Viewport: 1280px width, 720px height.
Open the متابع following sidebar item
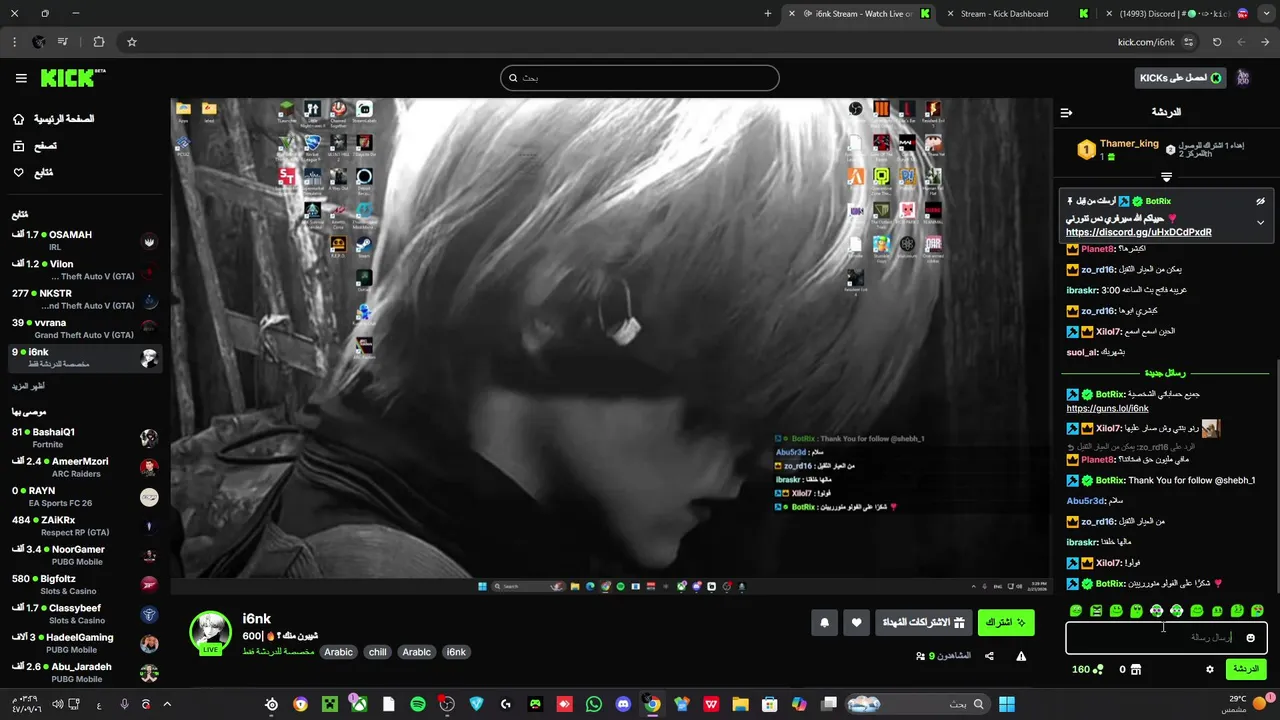[33, 173]
